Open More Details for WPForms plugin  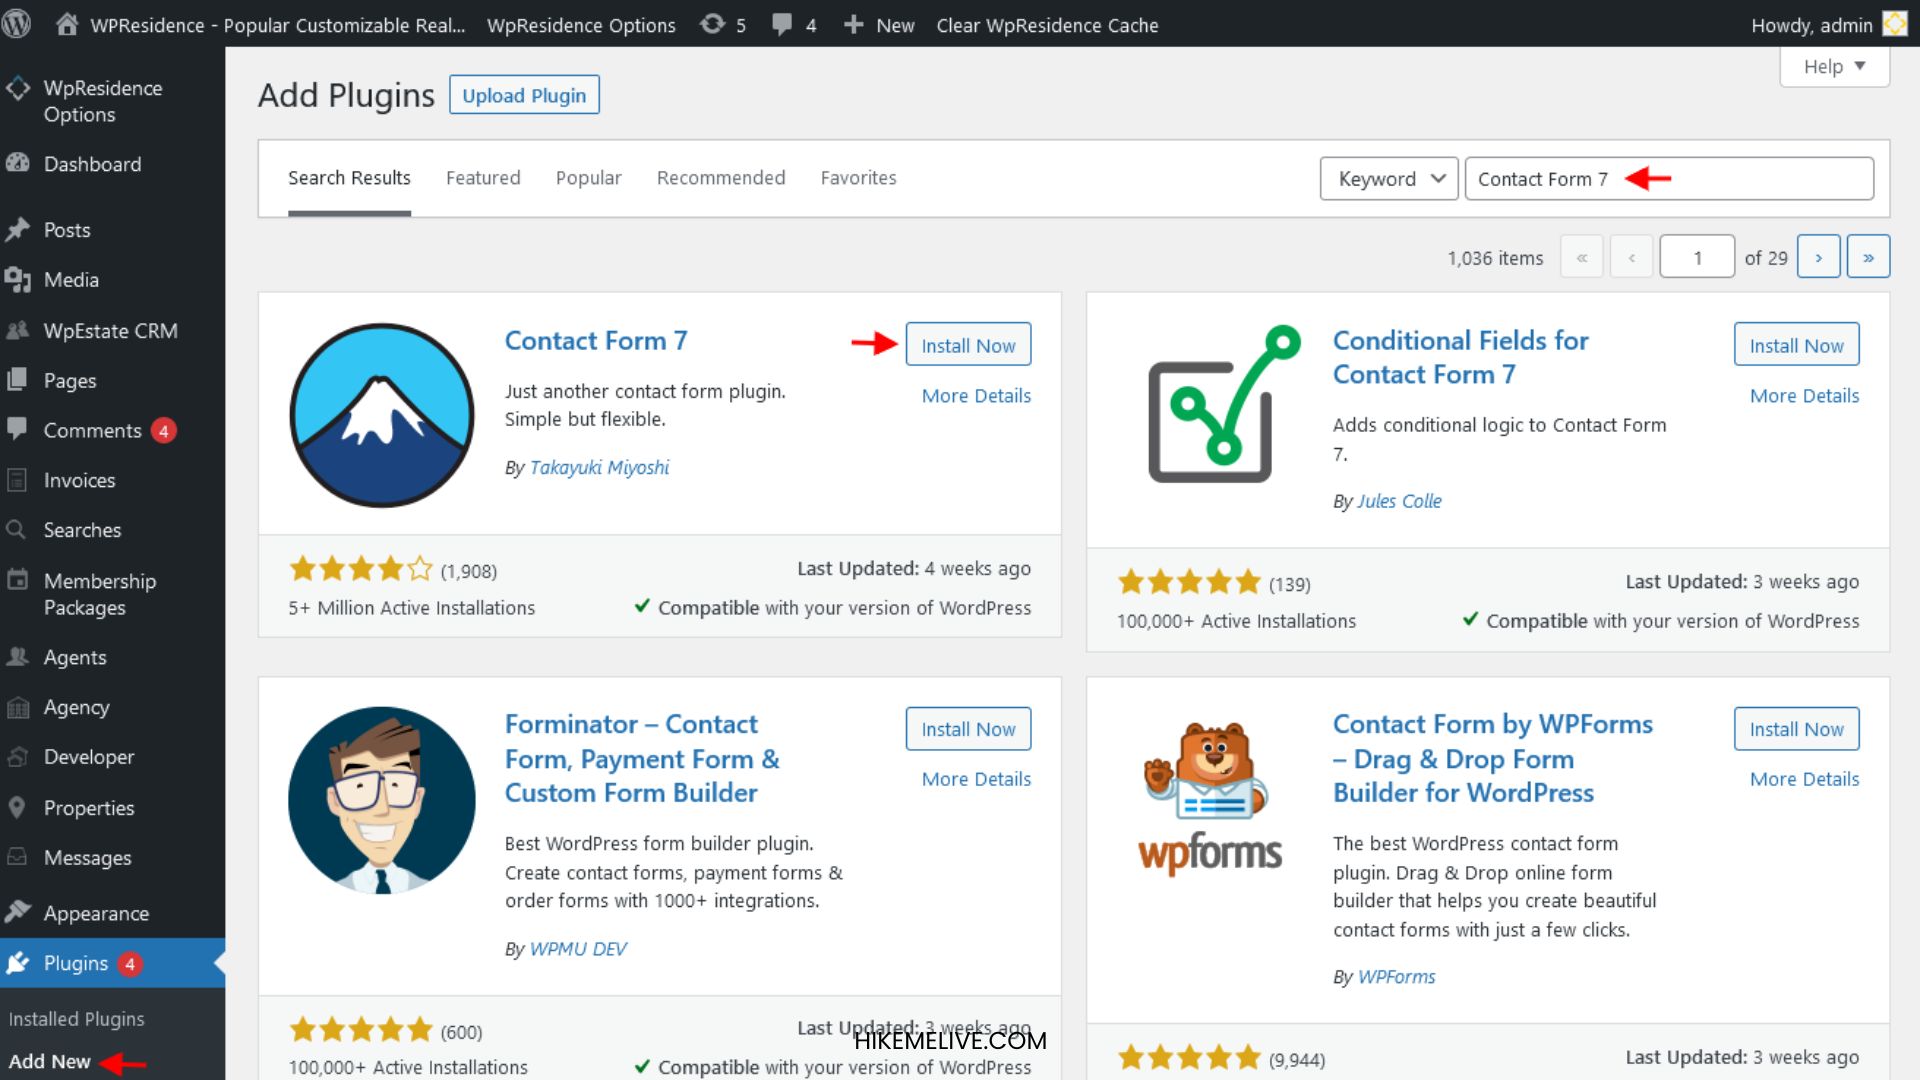(x=1803, y=778)
